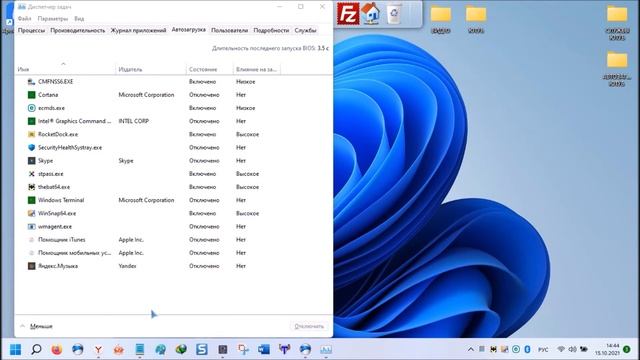
Task: Show hidden tray icons chevron
Action: [471, 349]
